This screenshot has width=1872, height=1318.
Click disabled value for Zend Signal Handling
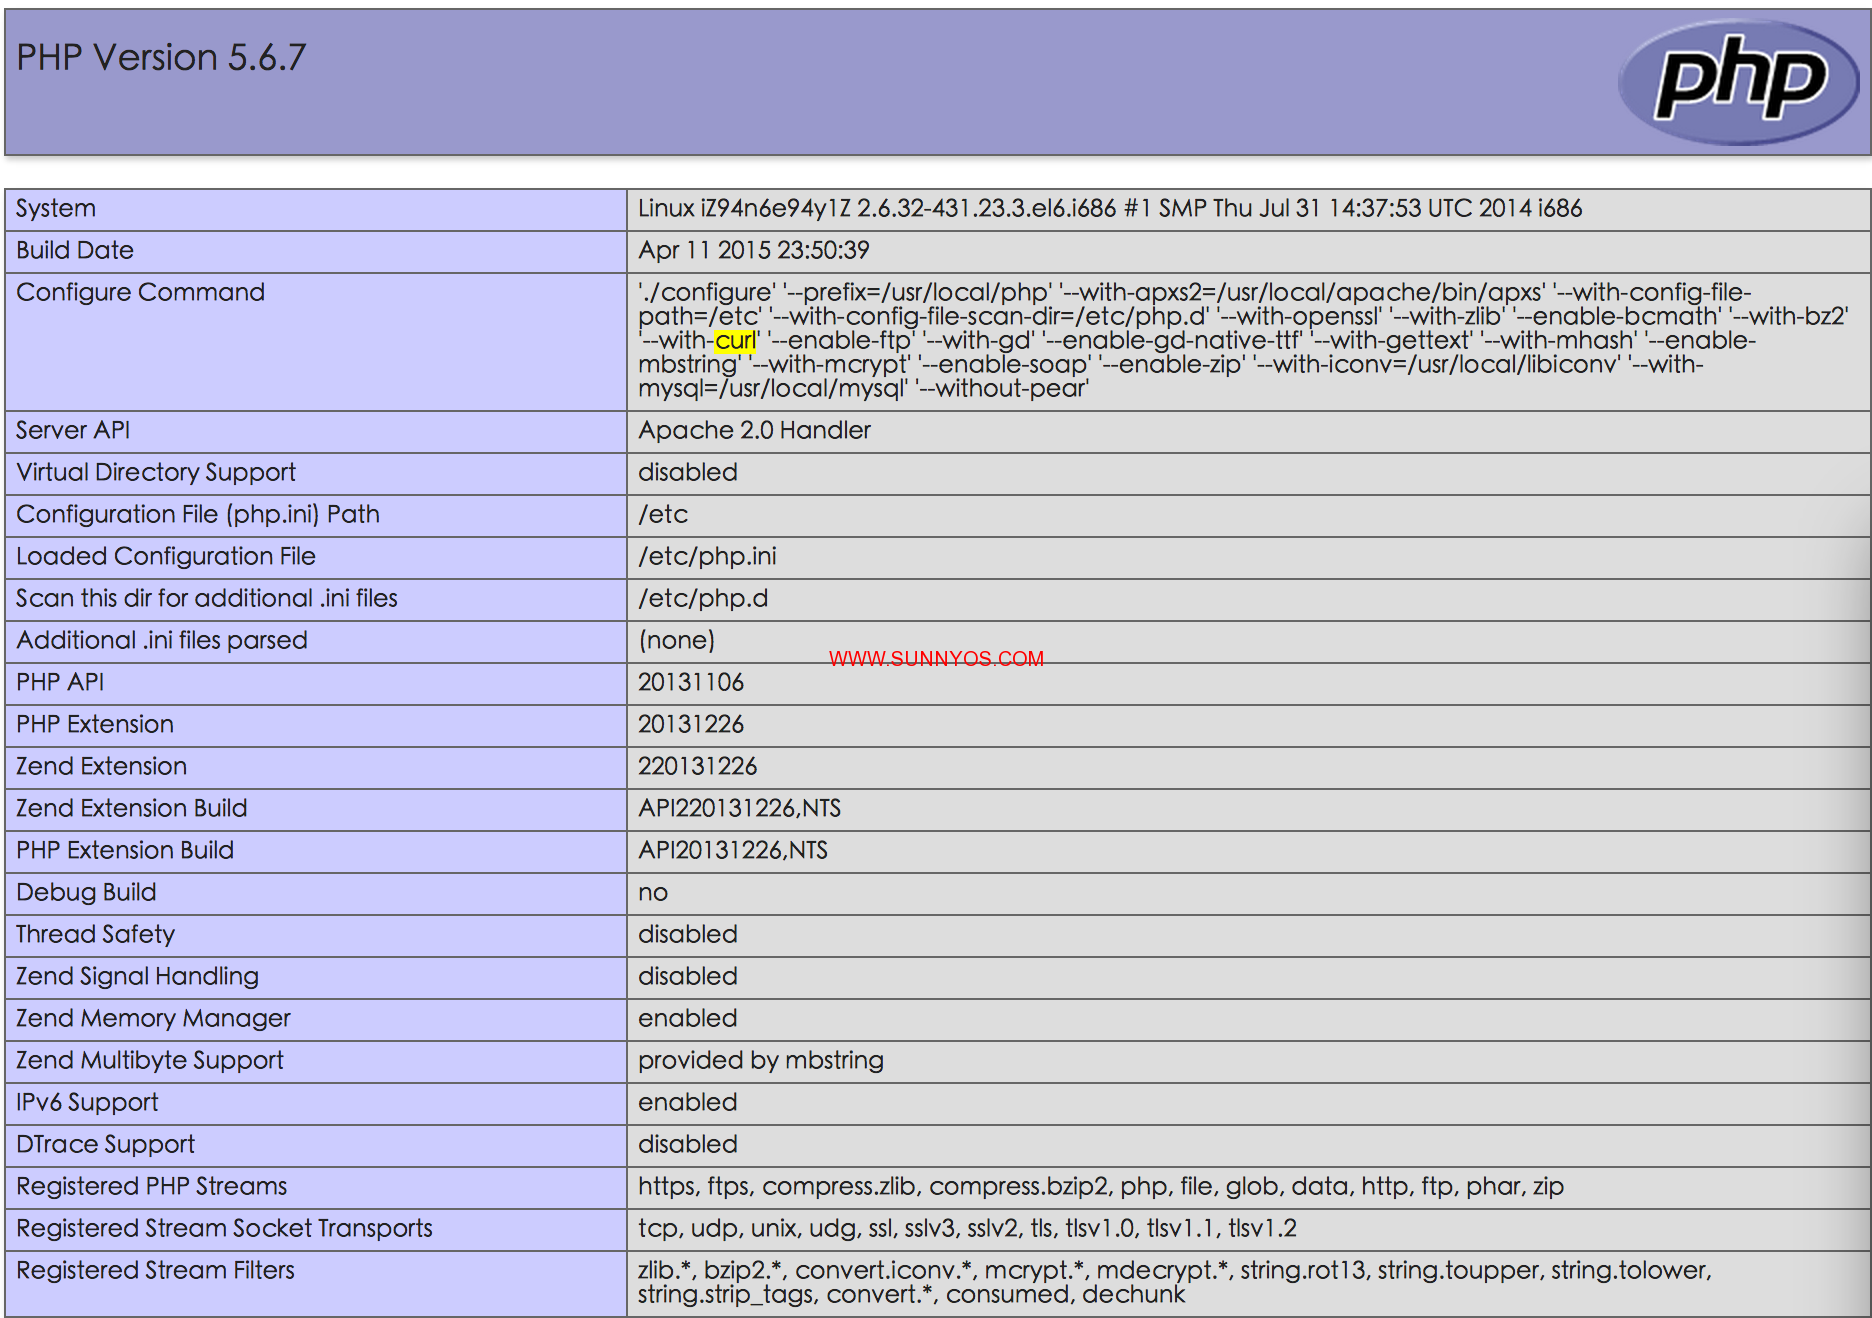(688, 977)
